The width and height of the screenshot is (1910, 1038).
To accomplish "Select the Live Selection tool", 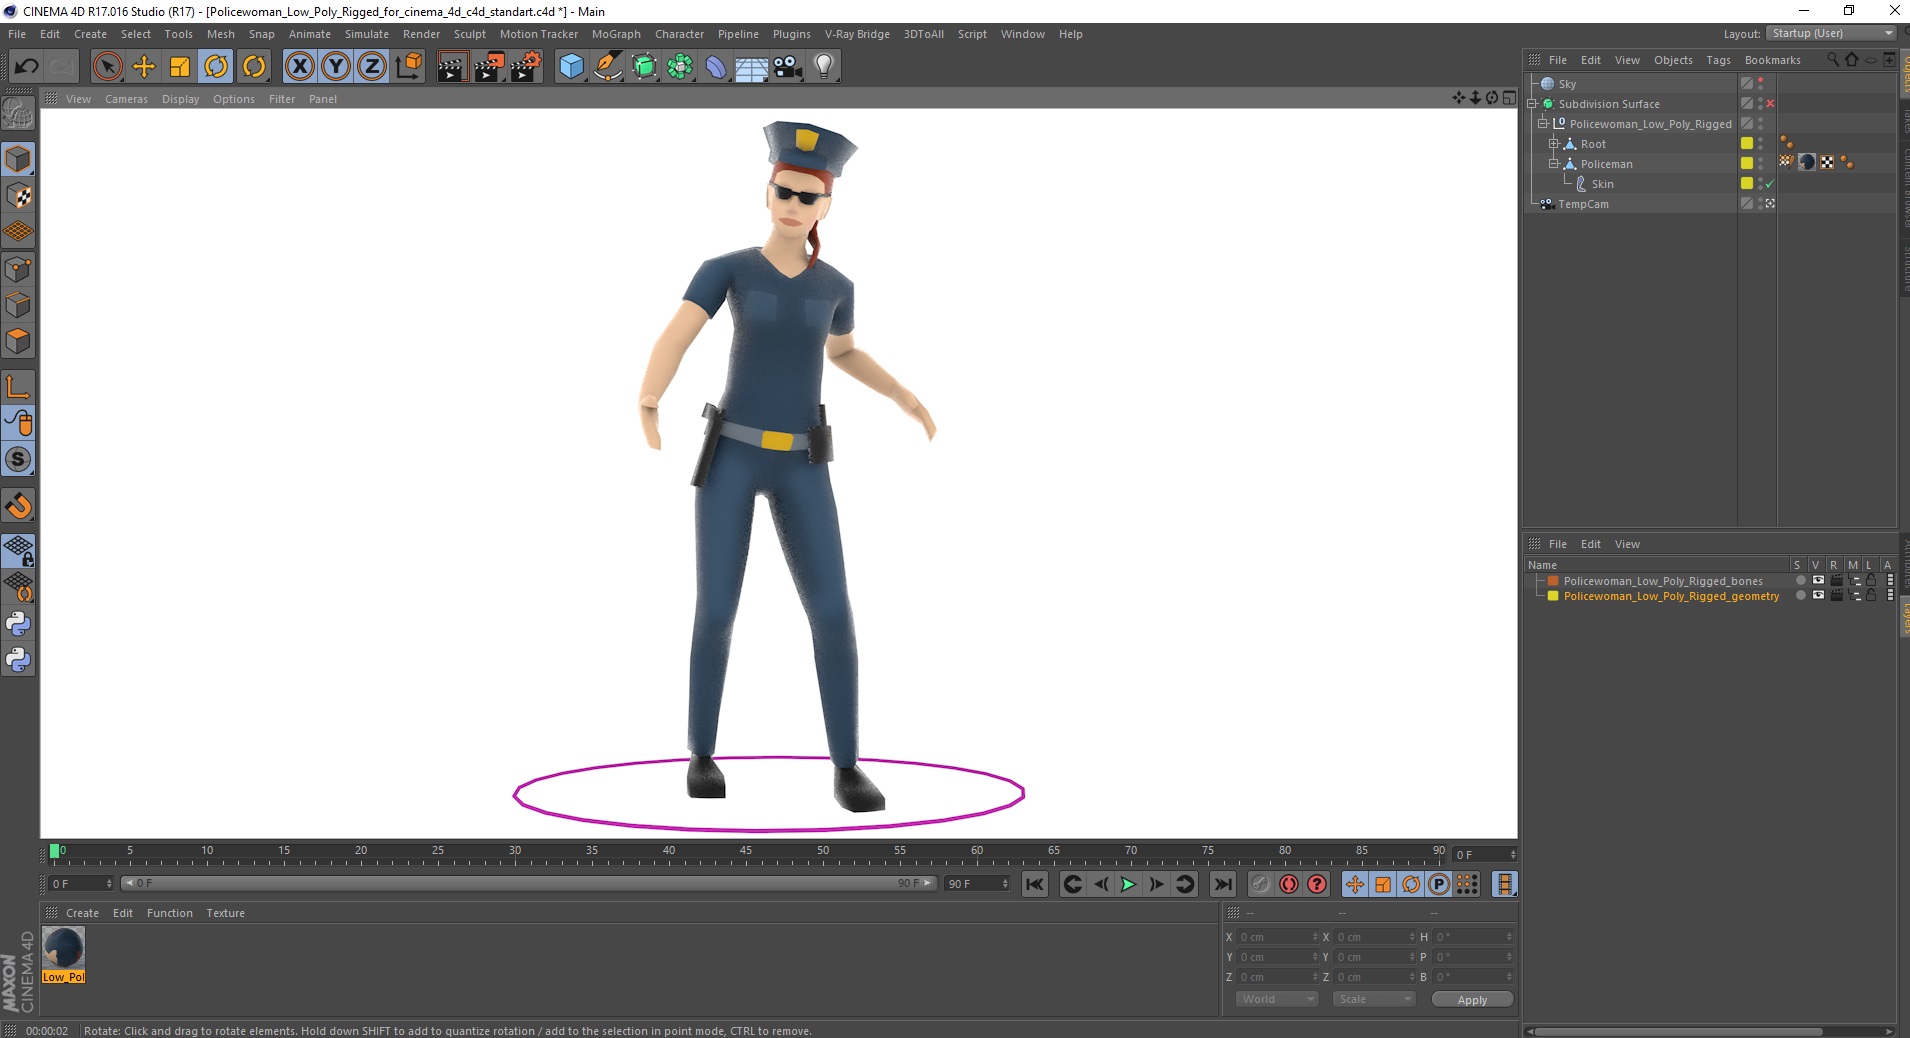I will 107,67.
